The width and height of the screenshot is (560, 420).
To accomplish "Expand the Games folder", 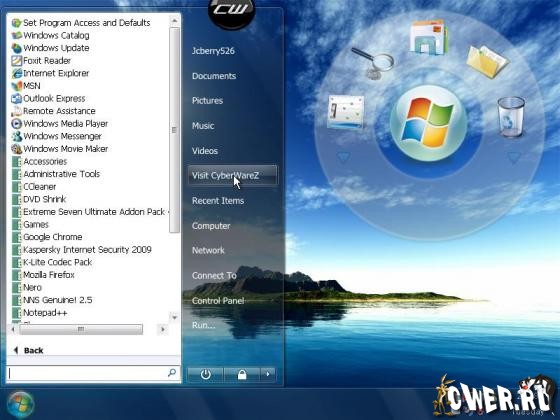I will [x=30, y=225].
